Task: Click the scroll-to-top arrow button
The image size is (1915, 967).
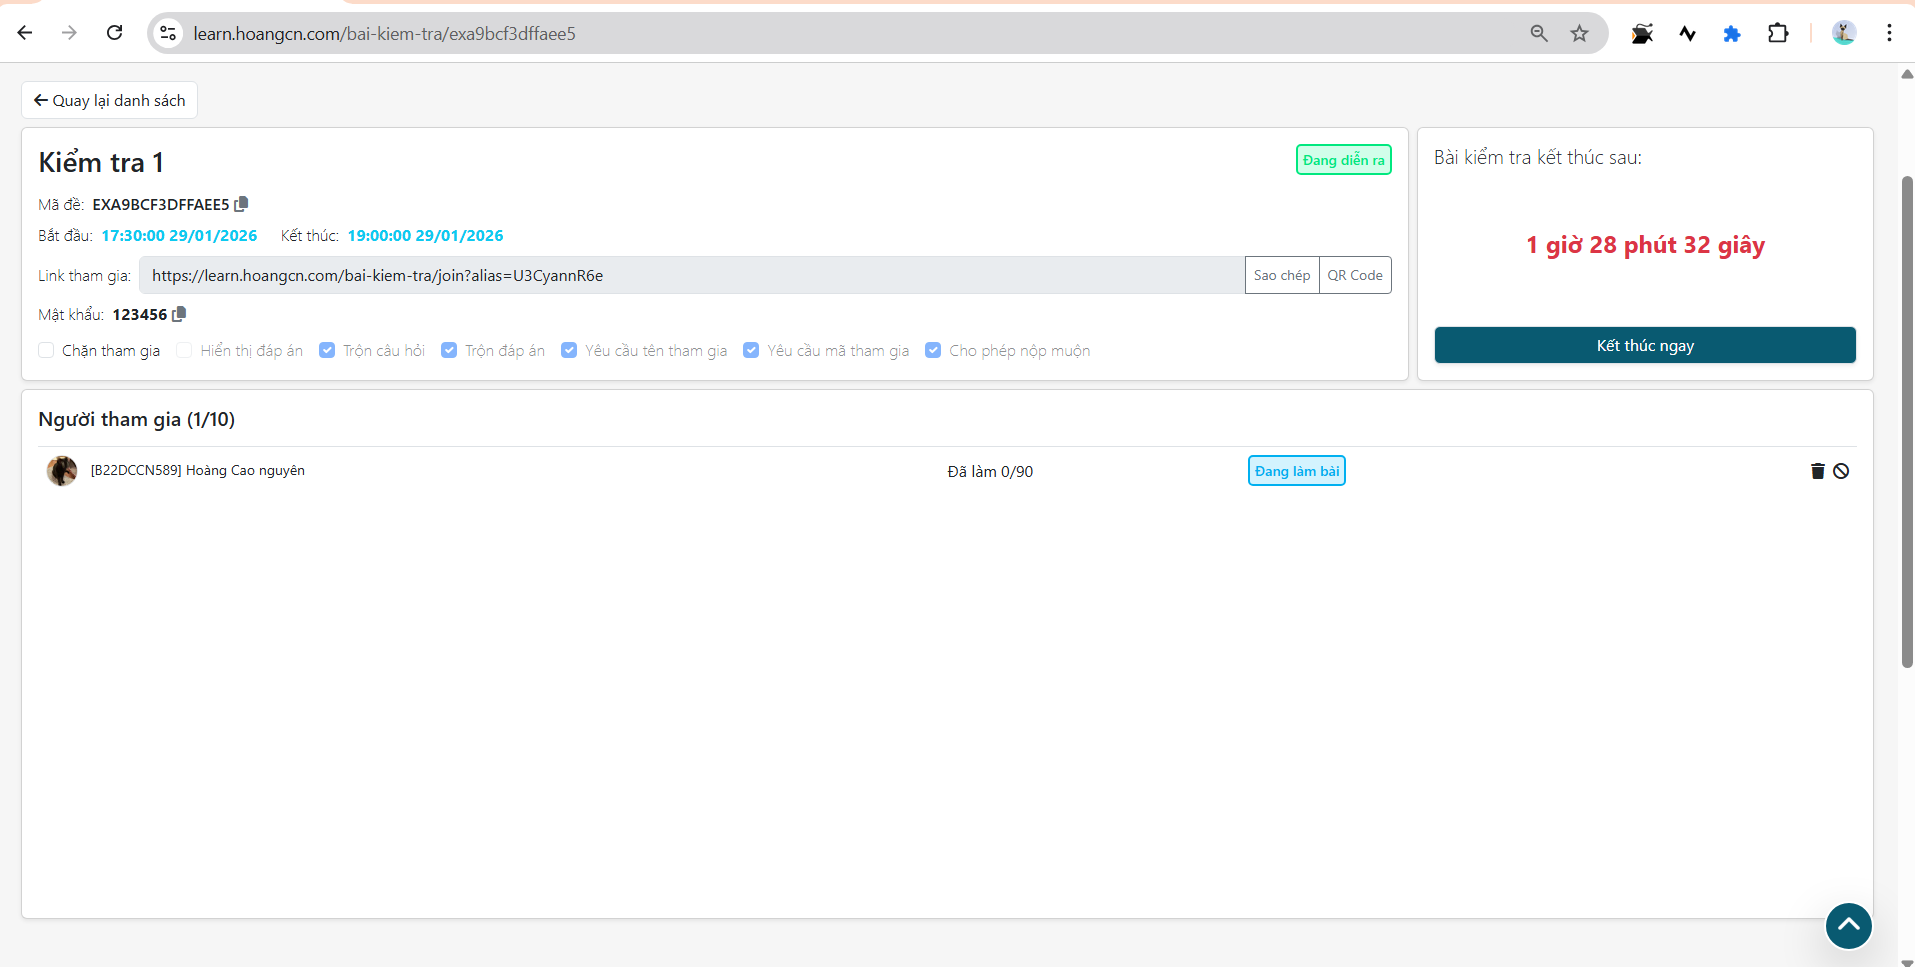Action: [x=1848, y=925]
